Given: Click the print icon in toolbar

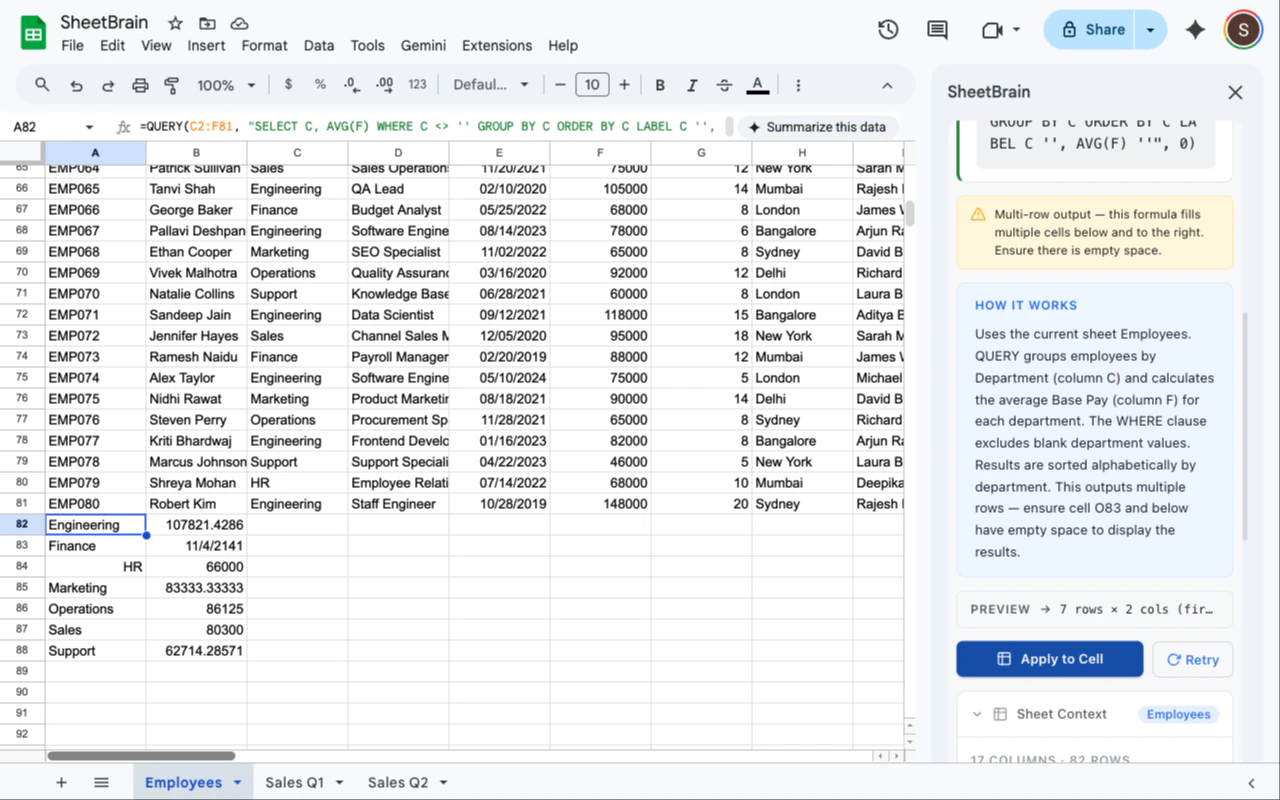Looking at the screenshot, I should pos(140,85).
